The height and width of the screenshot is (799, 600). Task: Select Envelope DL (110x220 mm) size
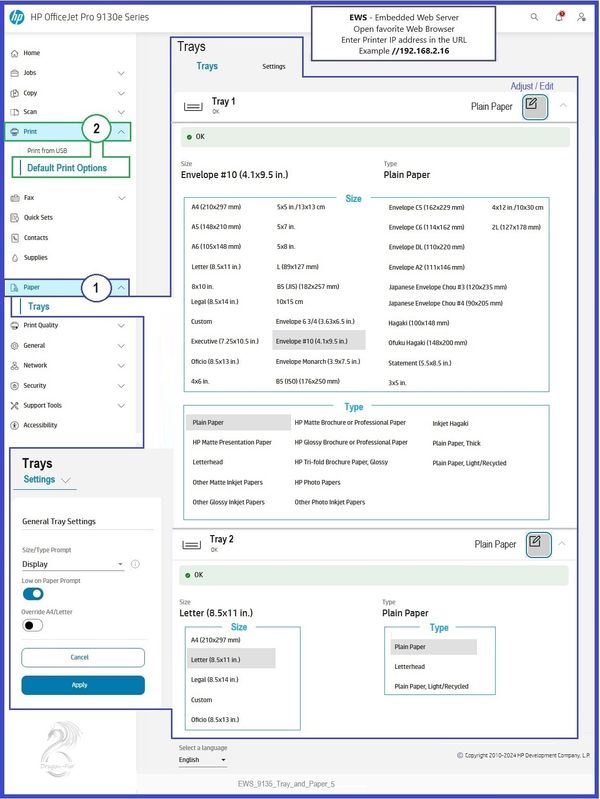click(427, 247)
